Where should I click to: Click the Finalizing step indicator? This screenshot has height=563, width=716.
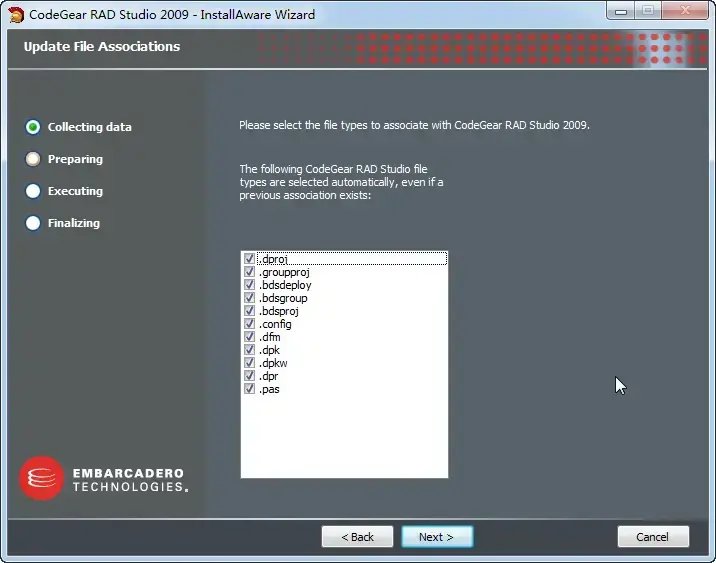pyautogui.click(x=33, y=223)
